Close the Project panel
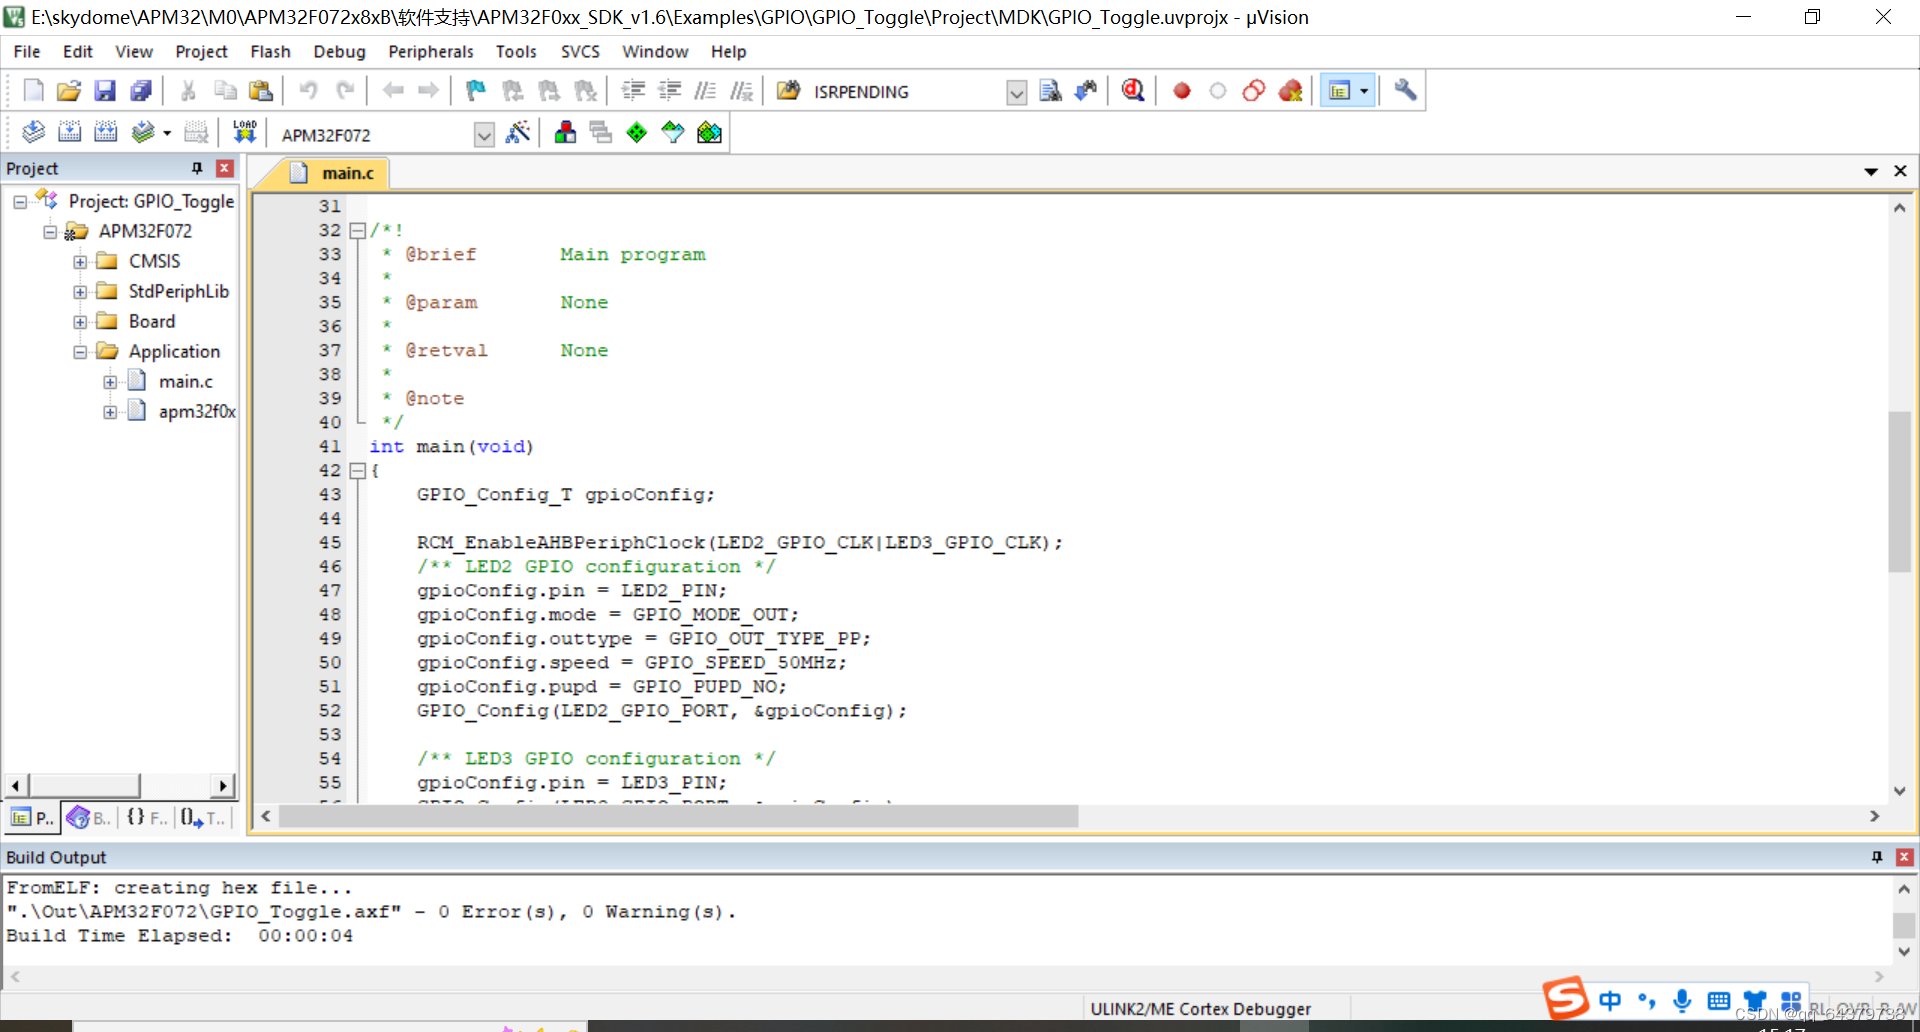 point(225,168)
